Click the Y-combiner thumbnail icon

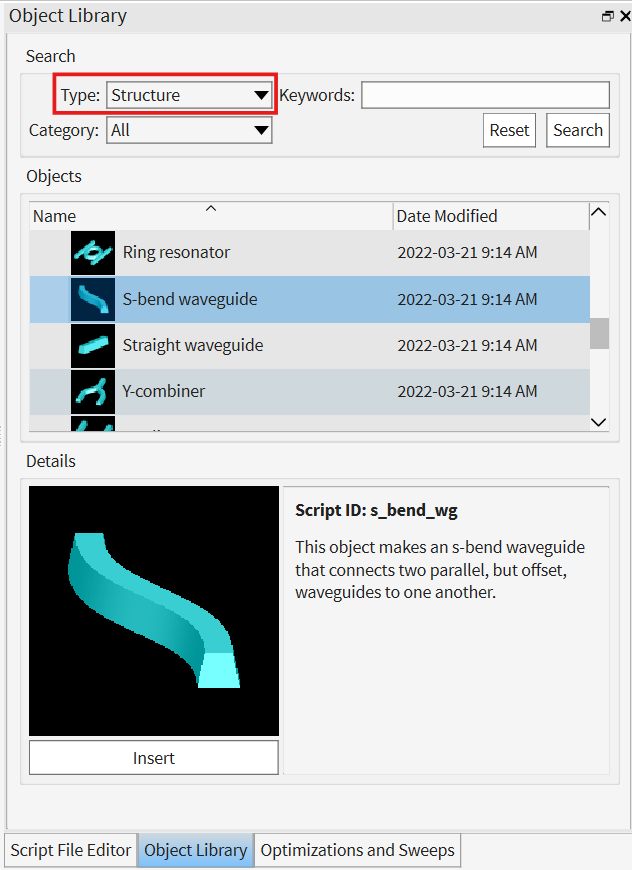tap(93, 392)
